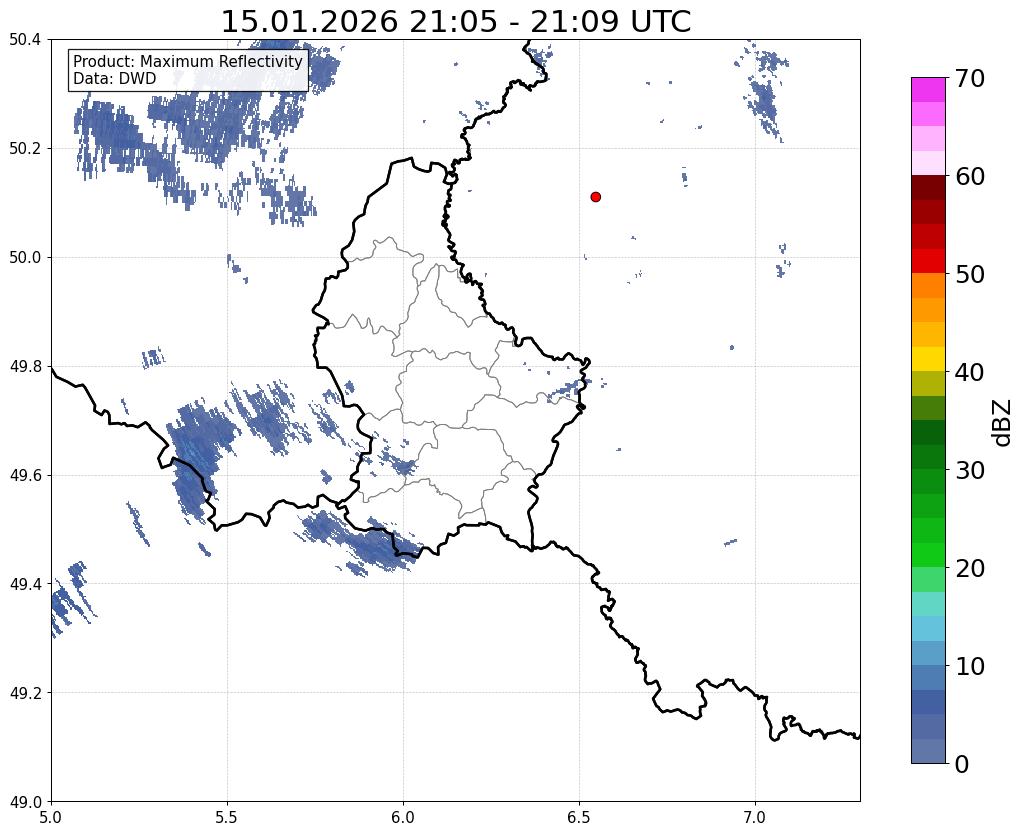Click the latitude tick label 49.0
Viewport: 1023px width, 834px height.
pyautogui.click(x=25, y=802)
